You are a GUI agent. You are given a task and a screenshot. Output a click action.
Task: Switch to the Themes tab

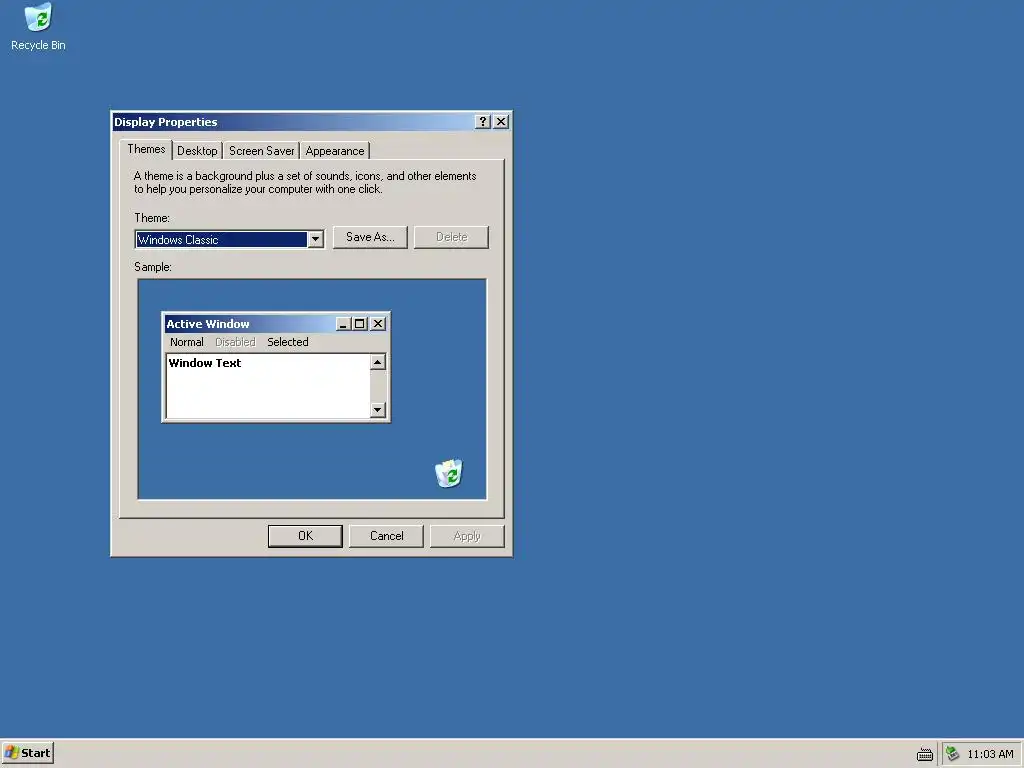click(x=146, y=150)
